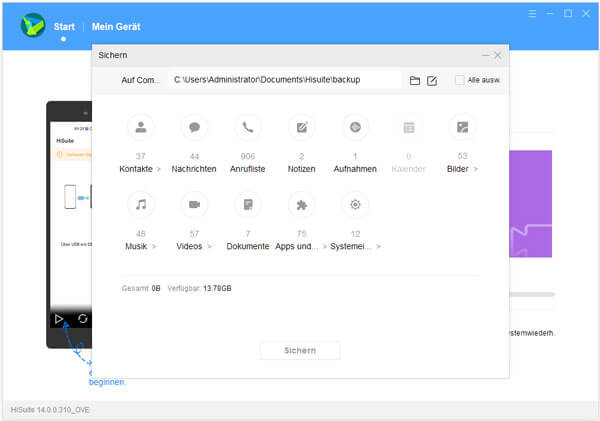
Task: Click the beginnen link
Action: (106, 382)
